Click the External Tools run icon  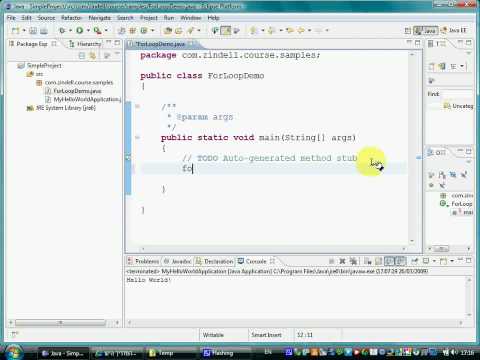pos(97,30)
